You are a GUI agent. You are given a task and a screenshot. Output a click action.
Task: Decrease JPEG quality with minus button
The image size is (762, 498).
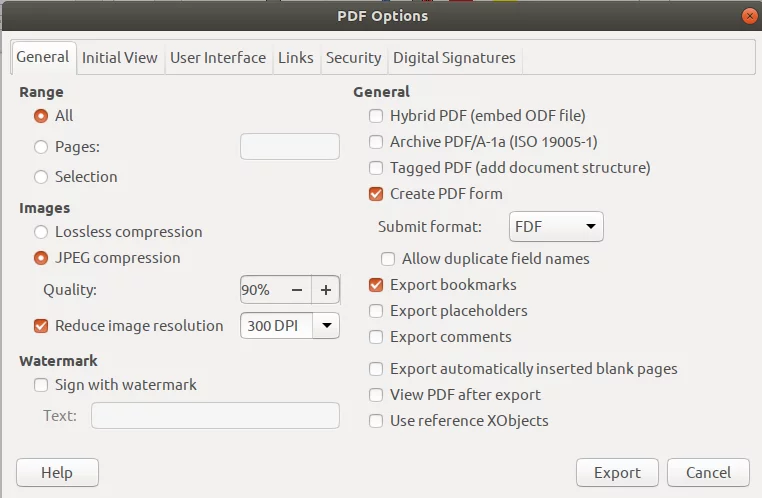pyautogui.click(x=297, y=290)
